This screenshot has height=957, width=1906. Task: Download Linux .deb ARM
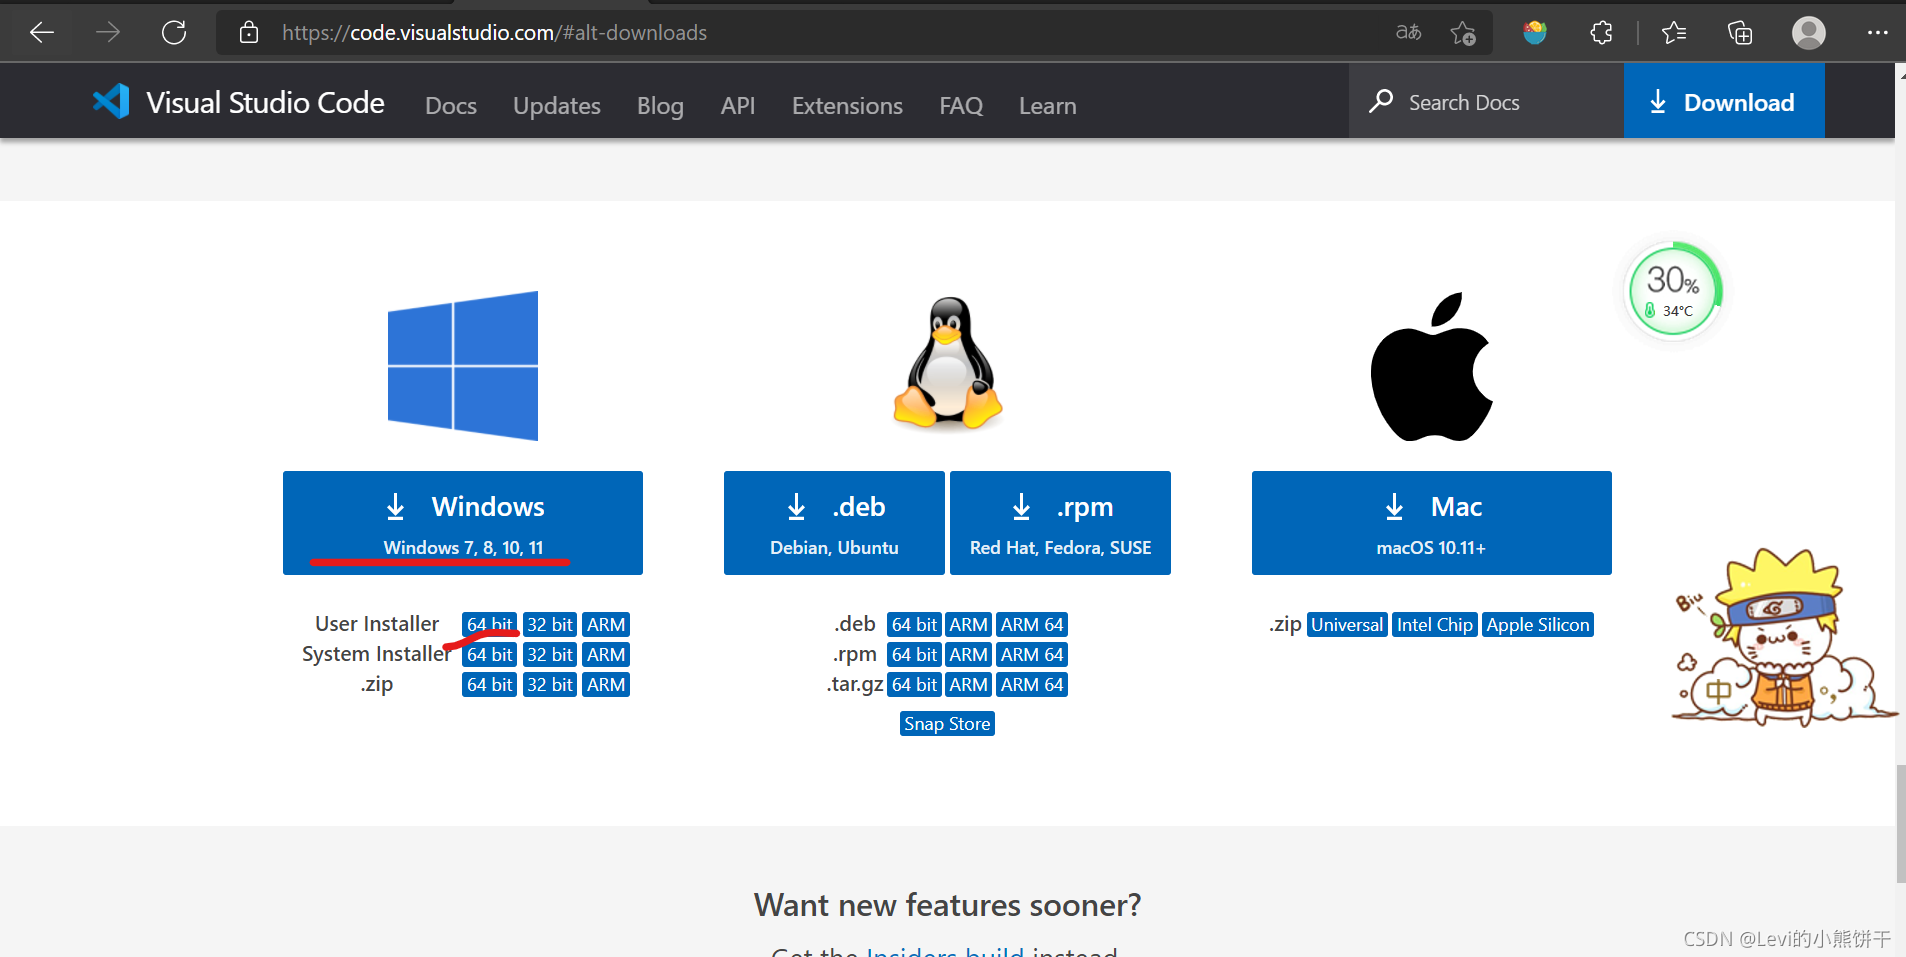tap(968, 625)
